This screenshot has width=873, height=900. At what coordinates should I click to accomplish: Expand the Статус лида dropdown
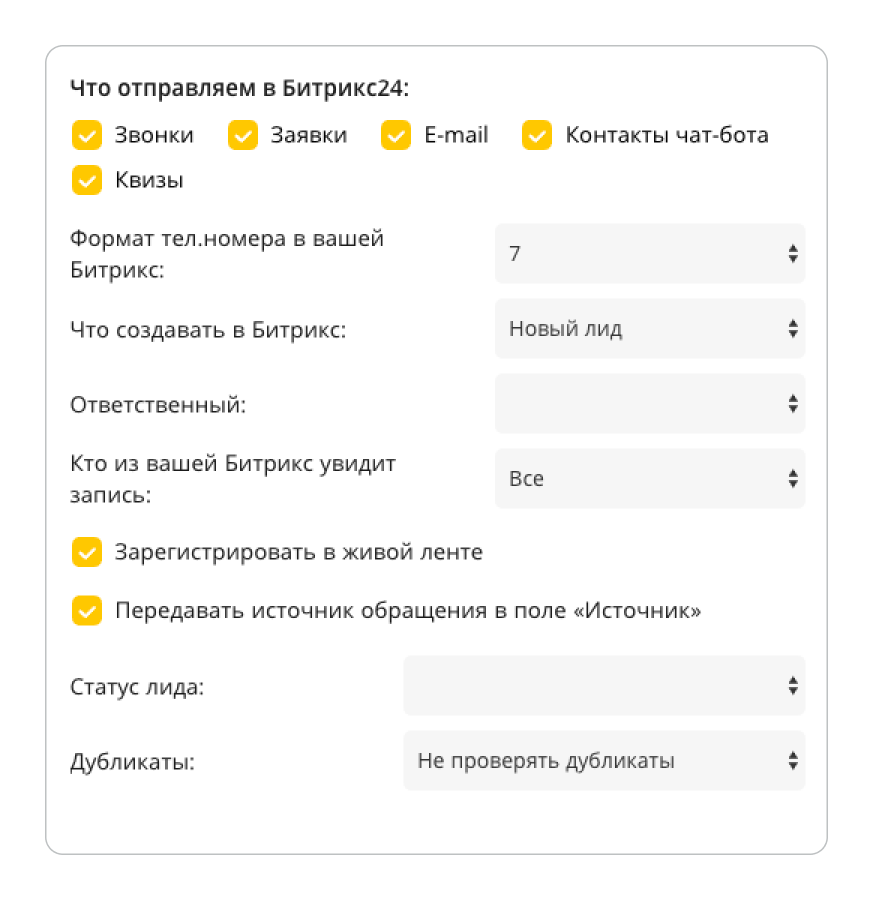coord(603,686)
